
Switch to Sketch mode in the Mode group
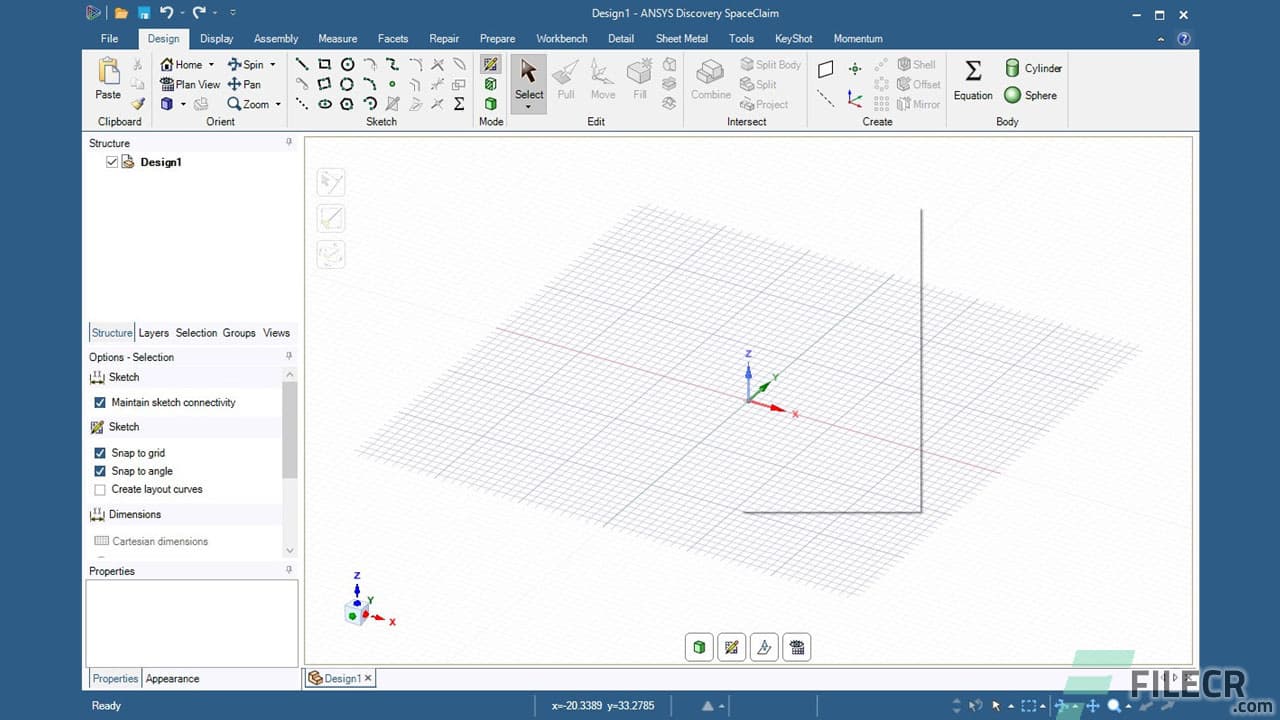click(x=490, y=63)
